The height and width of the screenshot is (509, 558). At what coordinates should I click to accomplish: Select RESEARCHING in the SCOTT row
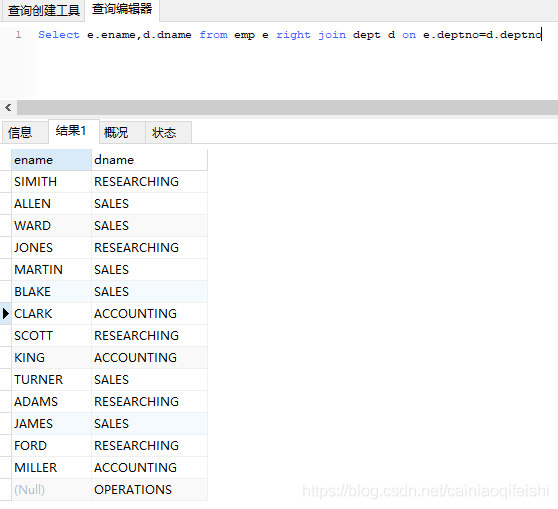click(149, 336)
